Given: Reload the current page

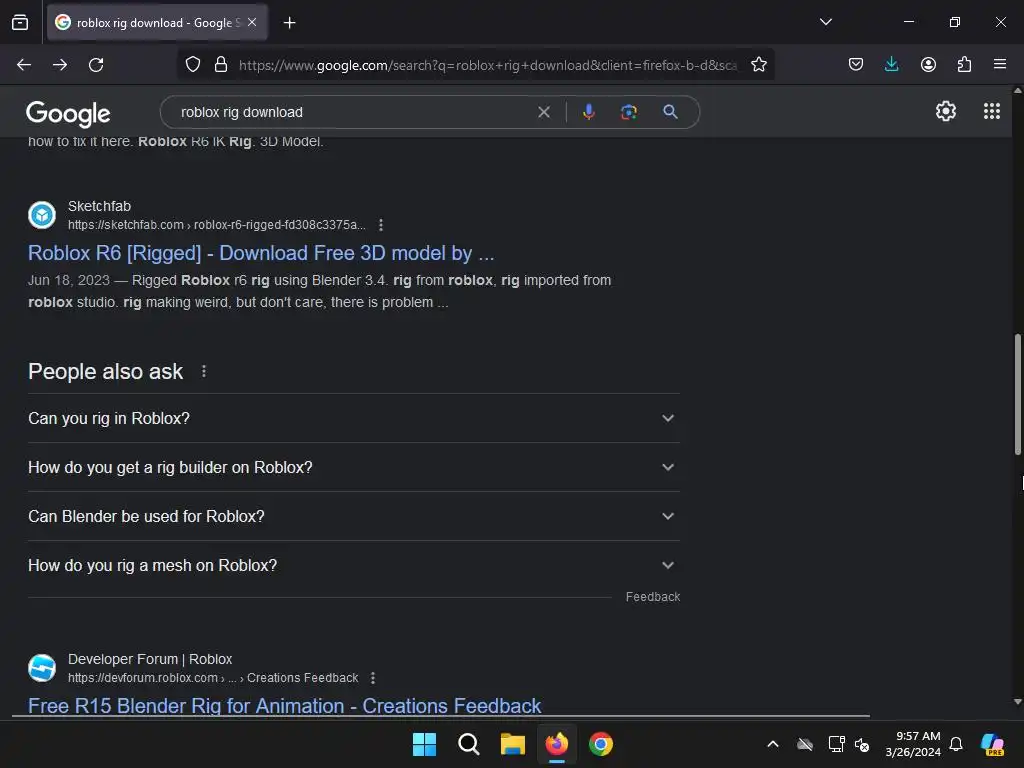Looking at the screenshot, I should click(x=96, y=65).
